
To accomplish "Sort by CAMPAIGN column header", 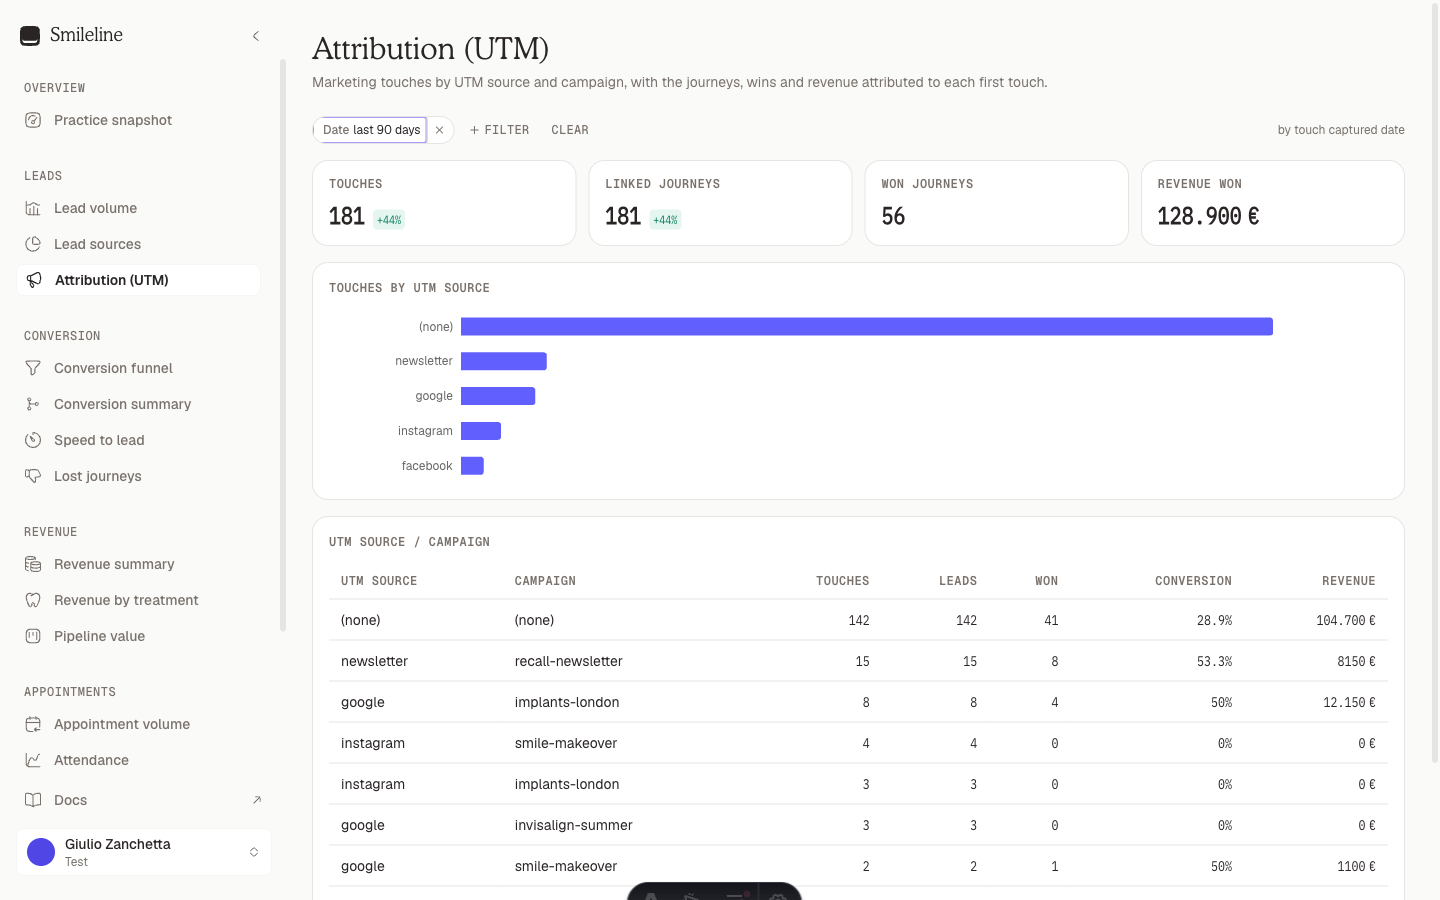I will click(545, 581).
